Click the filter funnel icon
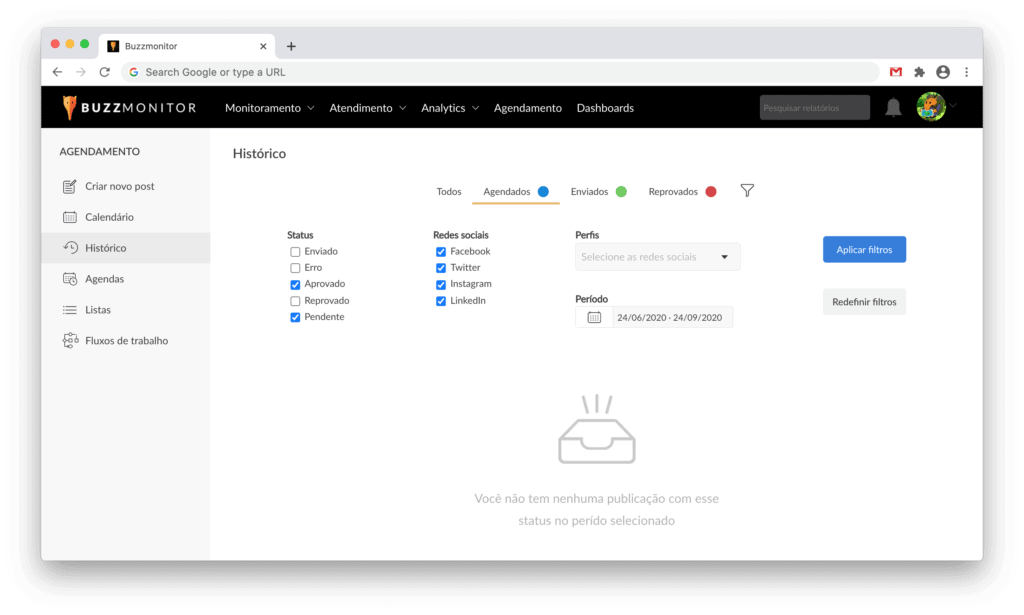 click(747, 191)
